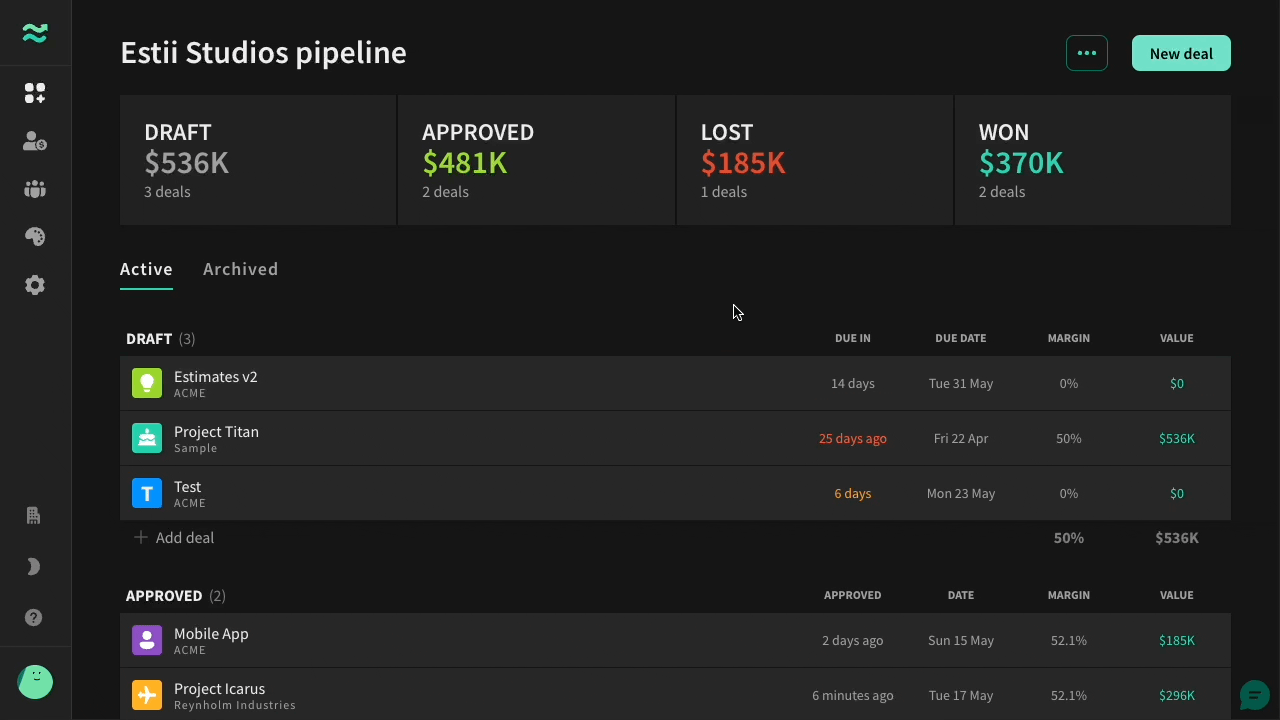Click the Mobile App purple person icon
This screenshot has width=1280, height=720.
pos(147,640)
